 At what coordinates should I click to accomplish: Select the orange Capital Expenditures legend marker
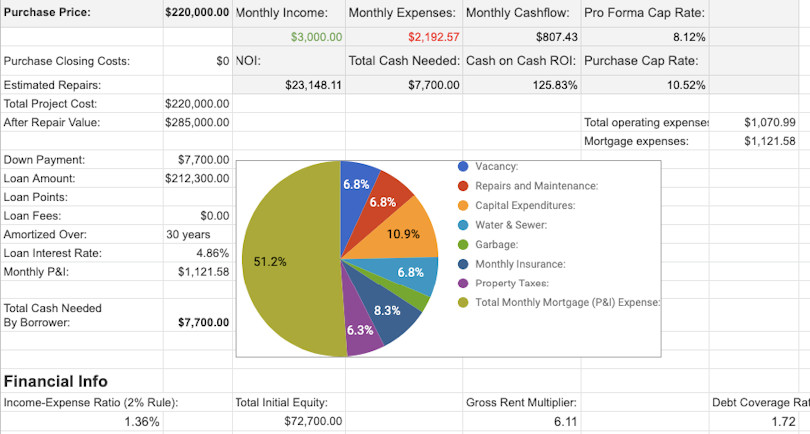[x=463, y=205]
